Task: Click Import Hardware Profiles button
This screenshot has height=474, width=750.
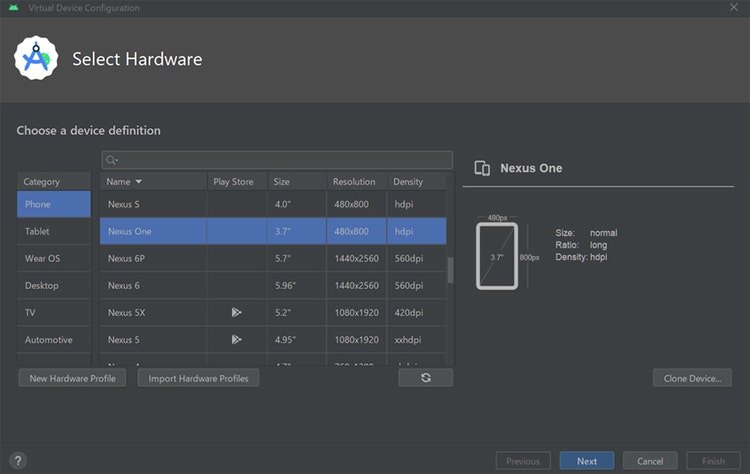Action: (199, 378)
